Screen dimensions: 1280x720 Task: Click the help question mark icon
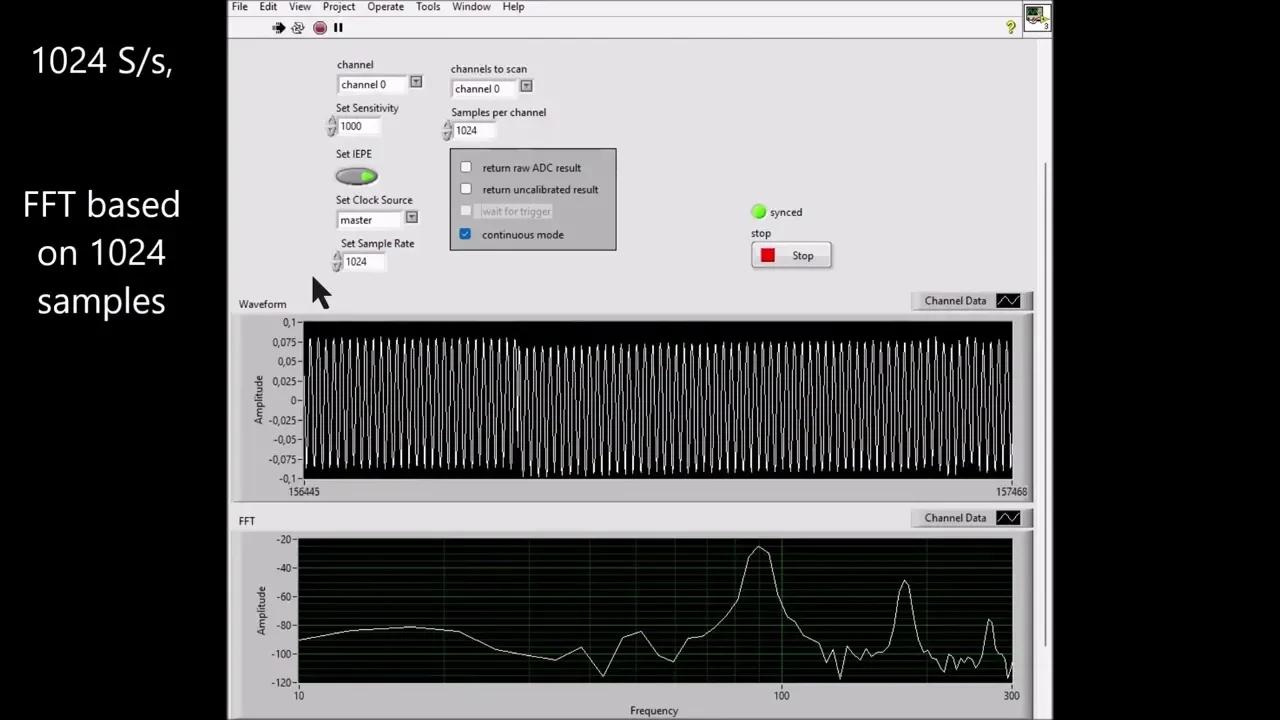pyautogui.click(x=1010, y=27)
